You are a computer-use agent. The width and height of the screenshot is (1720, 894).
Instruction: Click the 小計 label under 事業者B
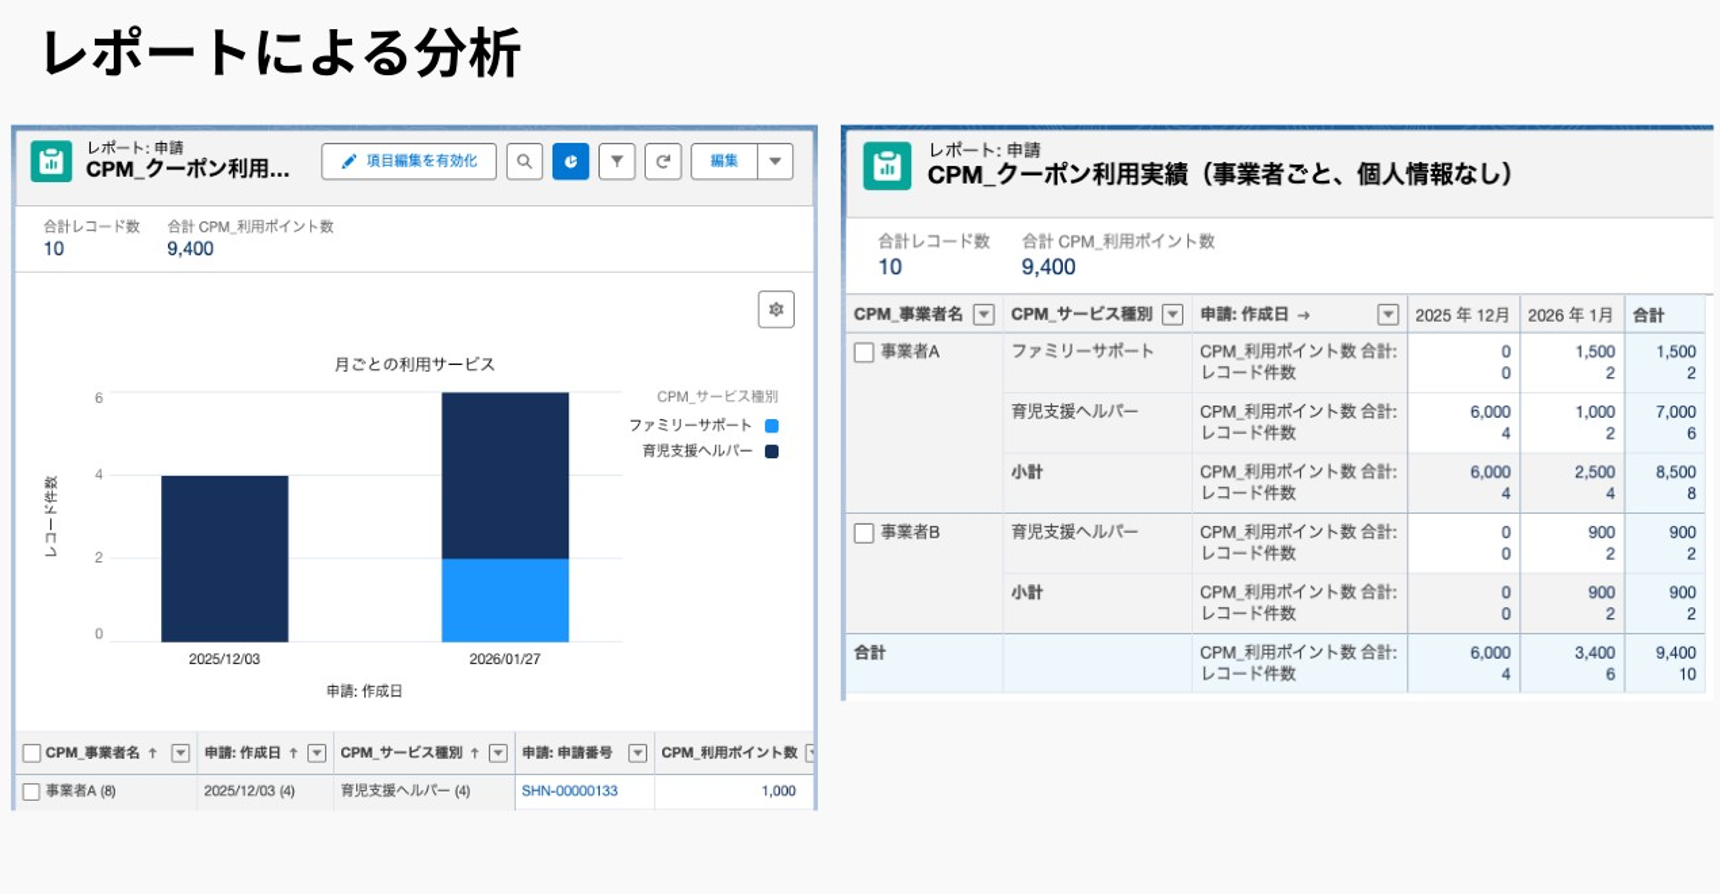[1027, 593]
